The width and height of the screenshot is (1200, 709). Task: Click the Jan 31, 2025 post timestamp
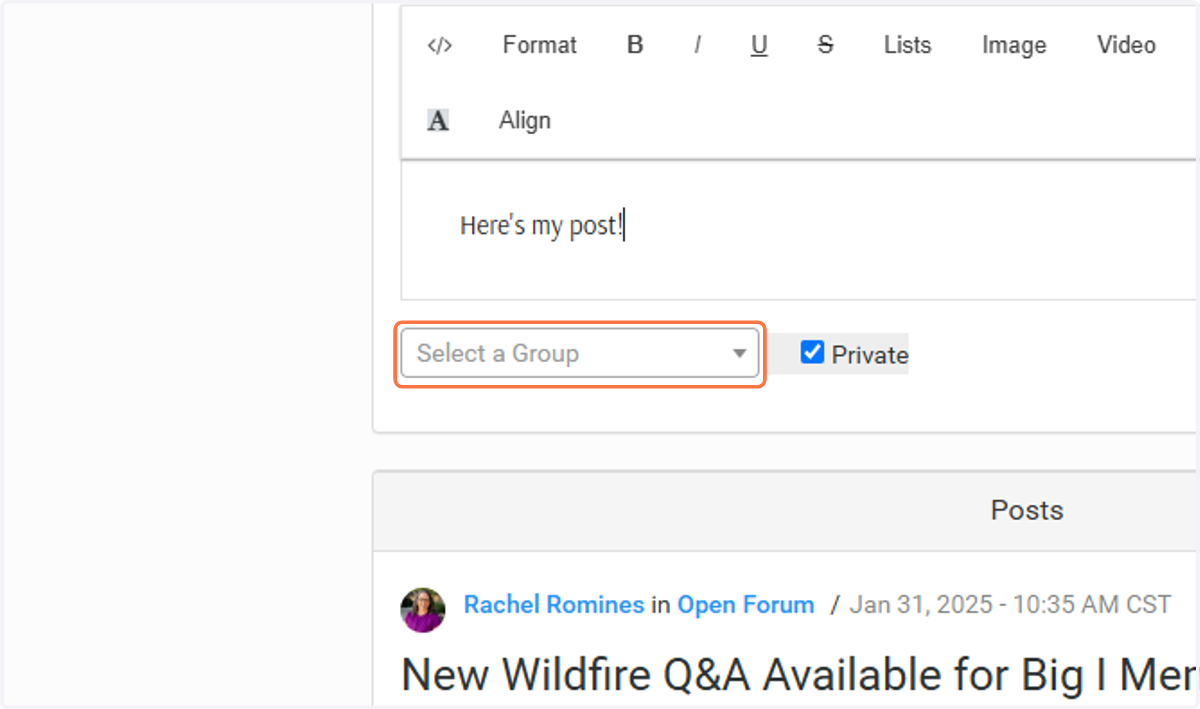pos(1010,605)
